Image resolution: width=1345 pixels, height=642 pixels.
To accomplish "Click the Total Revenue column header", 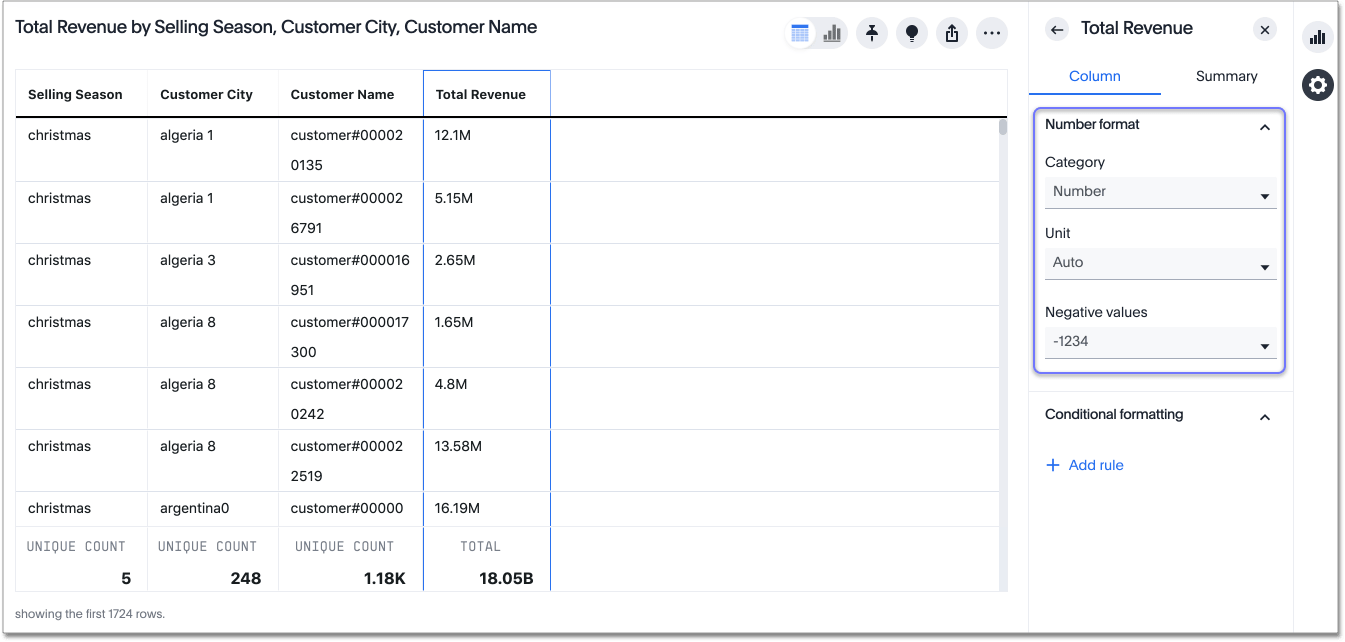I will (481, 95).
